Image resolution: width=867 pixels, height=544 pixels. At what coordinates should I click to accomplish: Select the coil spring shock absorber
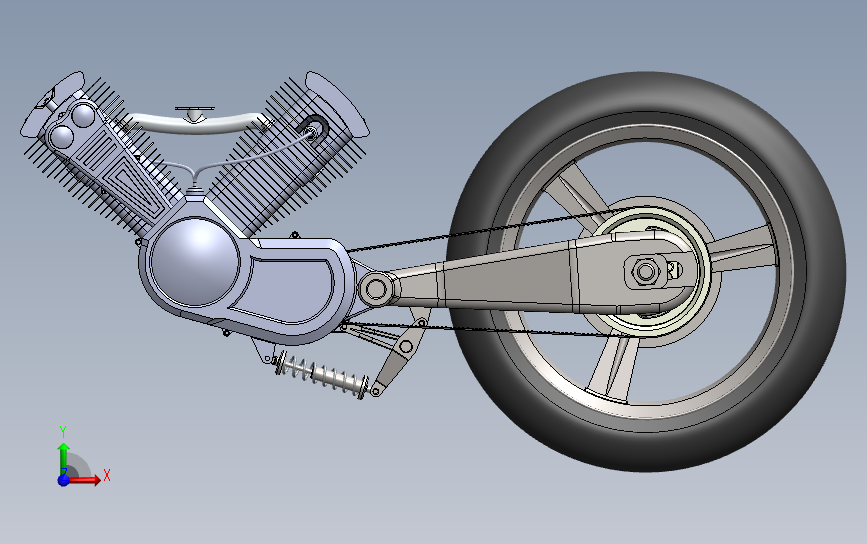(x=322, y=375)
